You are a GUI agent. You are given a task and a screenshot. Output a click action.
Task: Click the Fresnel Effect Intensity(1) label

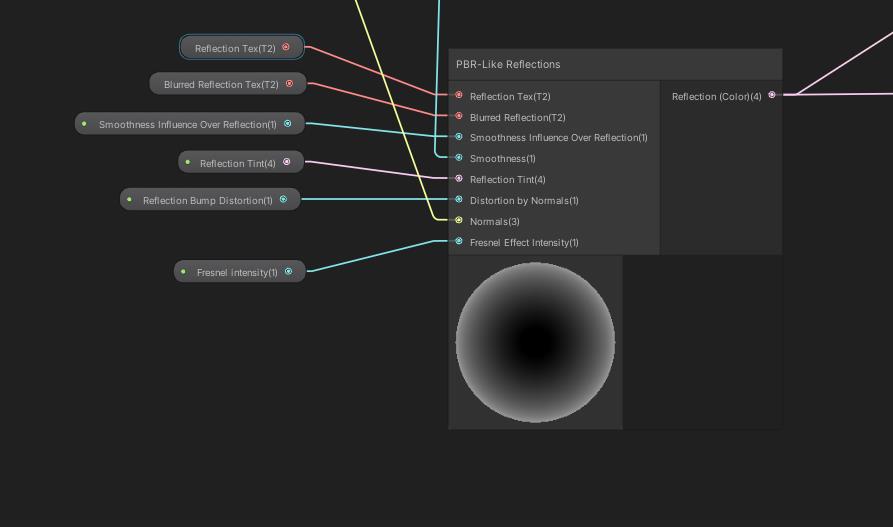(524, 243)
